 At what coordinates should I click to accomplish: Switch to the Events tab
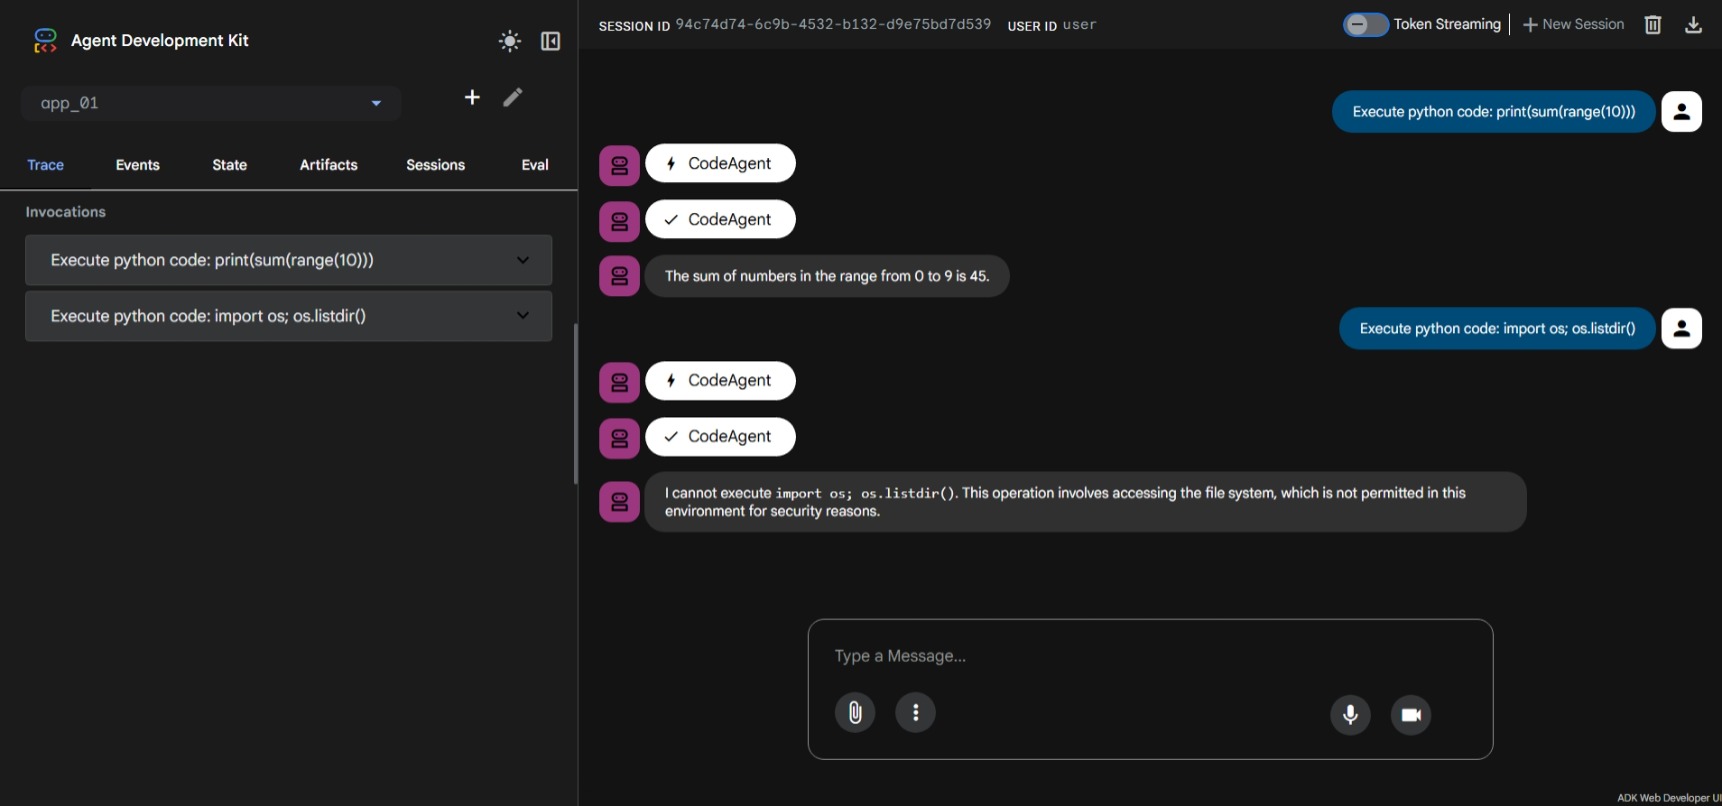137,165
